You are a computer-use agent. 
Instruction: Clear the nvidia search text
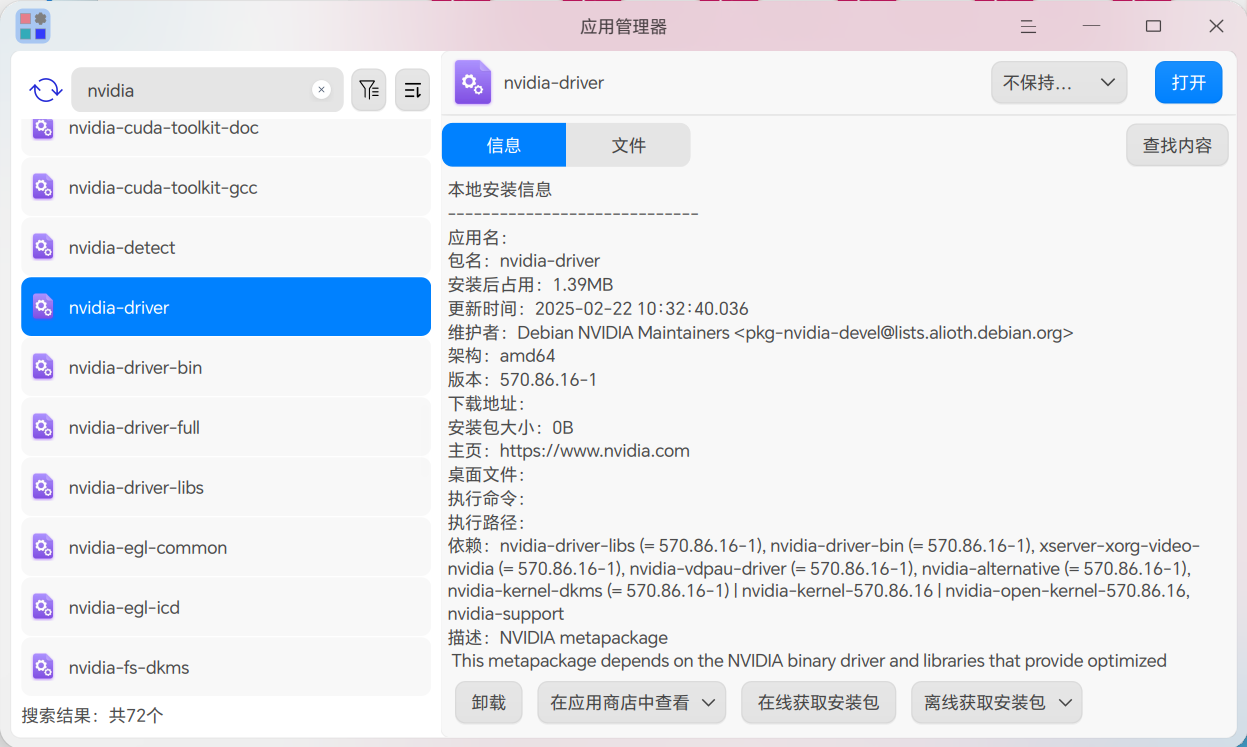click(x=321, y=90)
